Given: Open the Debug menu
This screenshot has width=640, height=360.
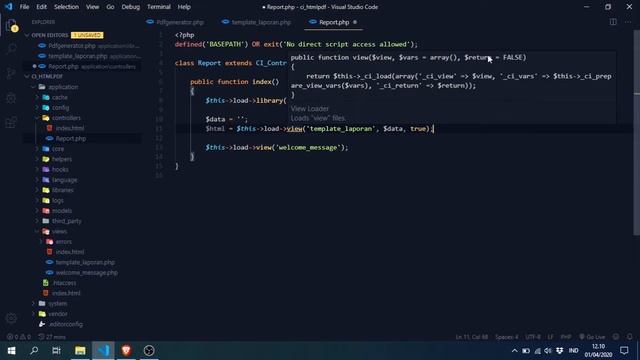Looking at the screenshot, I should (x=131, y=7).
